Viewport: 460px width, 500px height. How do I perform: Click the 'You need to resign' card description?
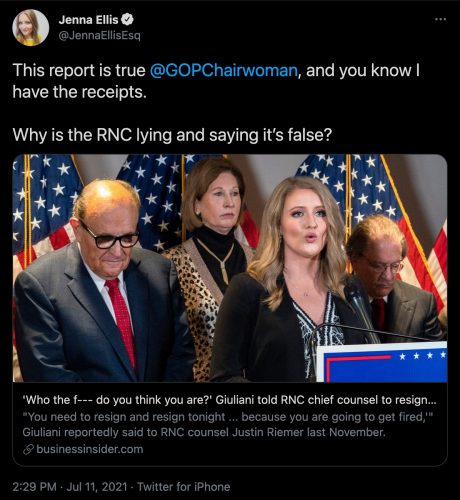[x=228, y=425]
